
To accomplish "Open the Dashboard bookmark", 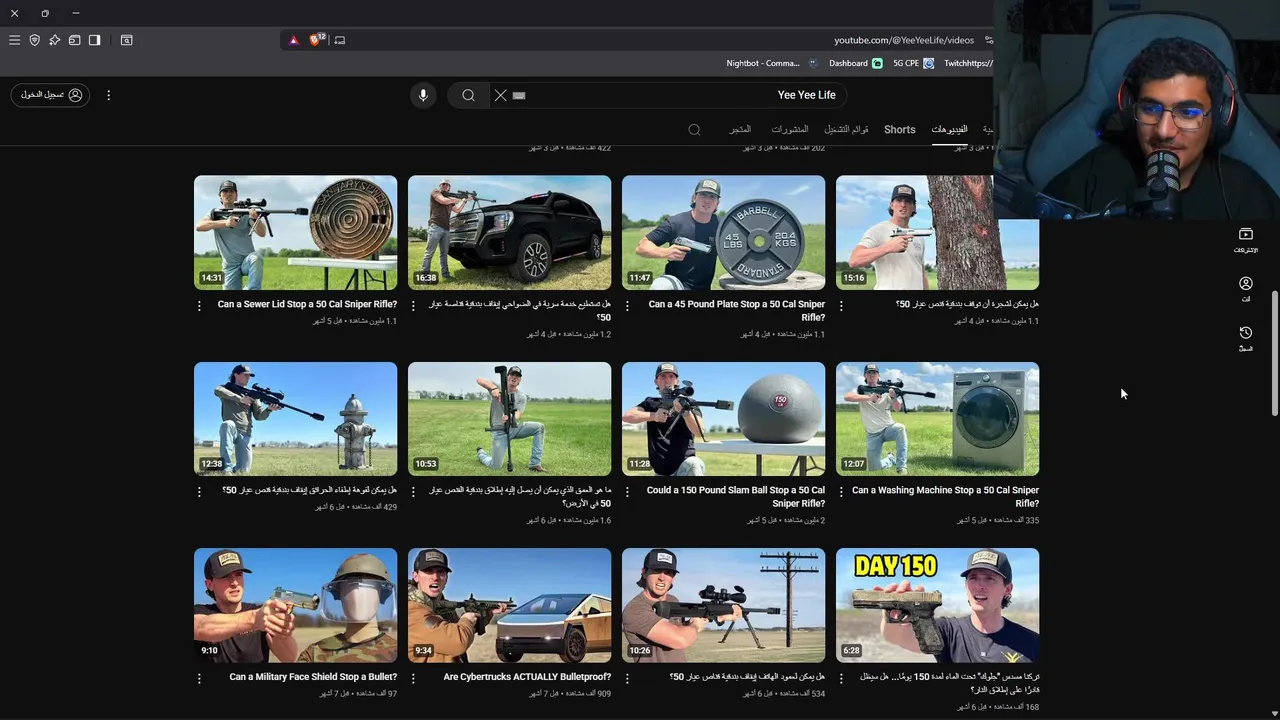I will click(855, 63).
